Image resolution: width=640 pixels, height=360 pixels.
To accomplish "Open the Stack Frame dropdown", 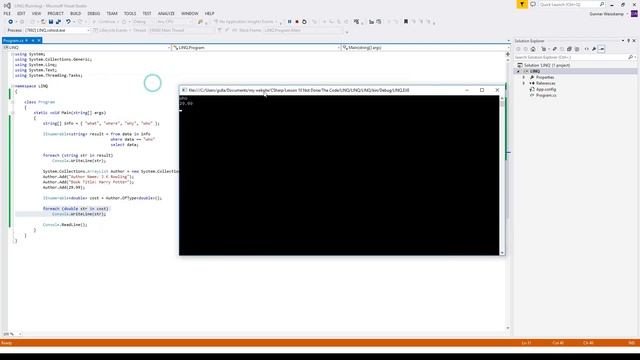I will [x=305, y=30].
